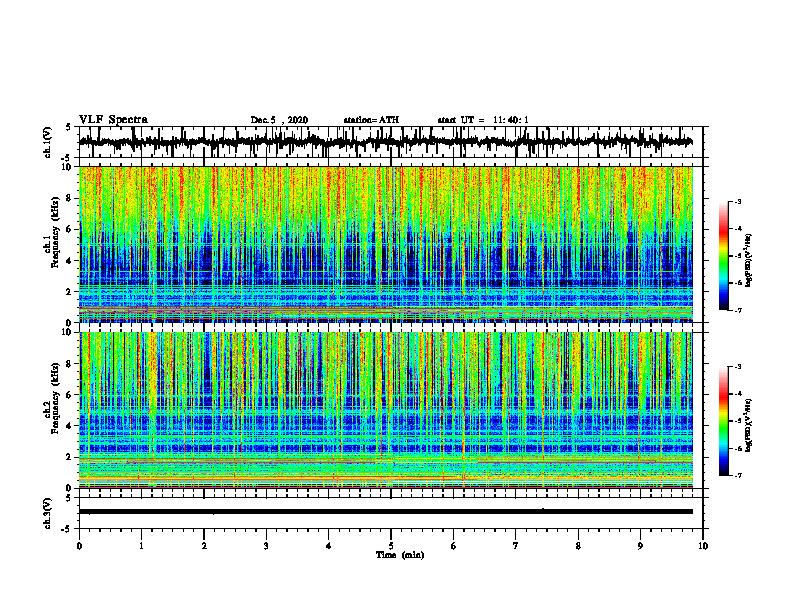792x612 pixels.
Task: Click the ch.3 flat voltage trace
Action: [385, 512]
